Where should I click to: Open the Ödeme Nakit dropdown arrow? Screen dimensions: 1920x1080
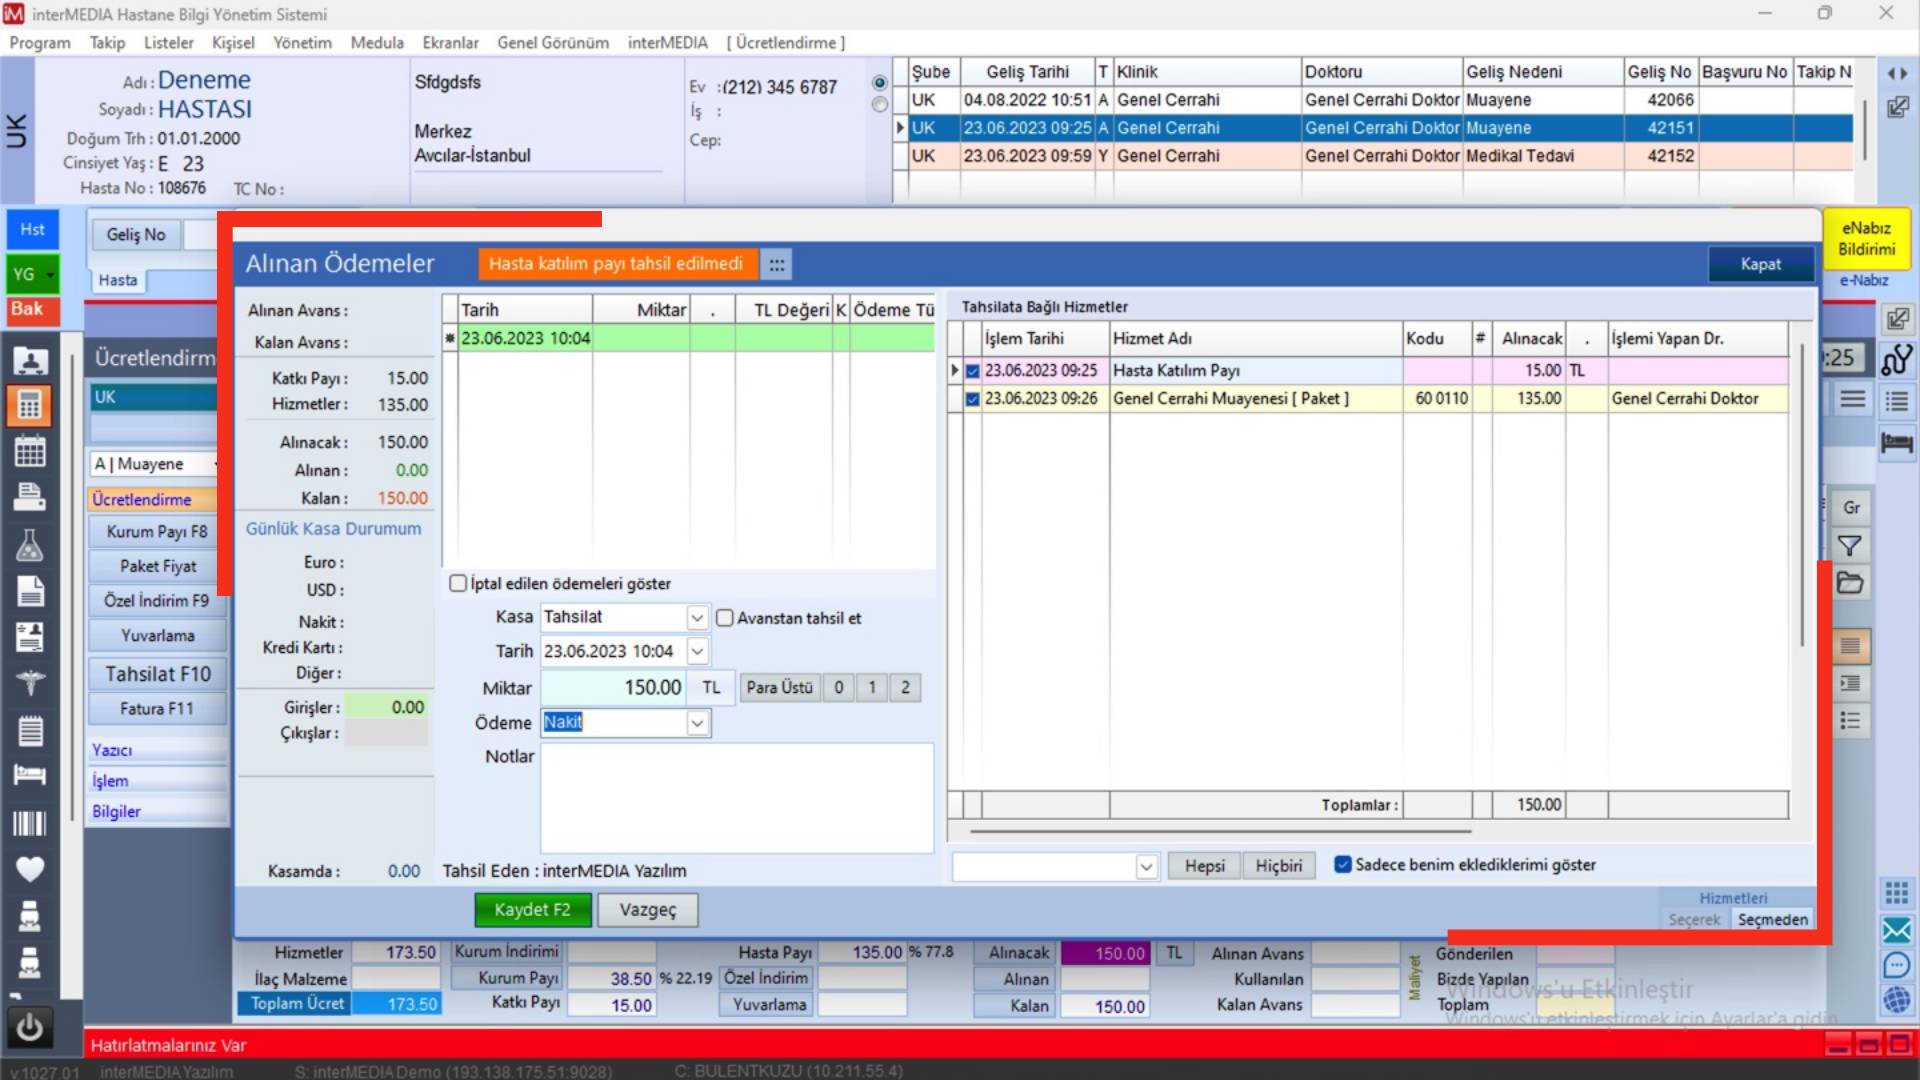click(697, 723)
